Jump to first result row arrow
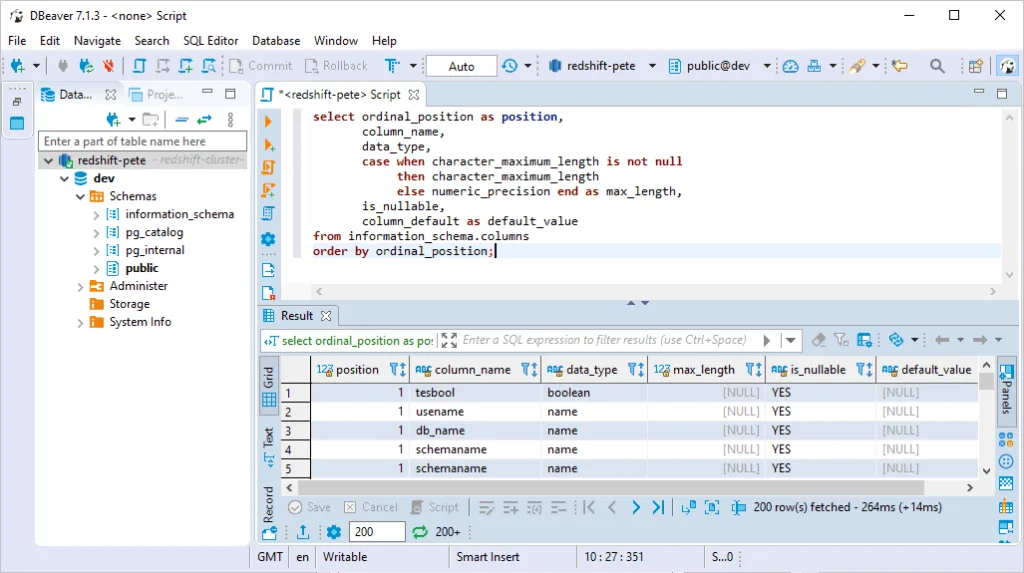The width and height of the screenshot is (1024, 573). (x=589, y=507)
